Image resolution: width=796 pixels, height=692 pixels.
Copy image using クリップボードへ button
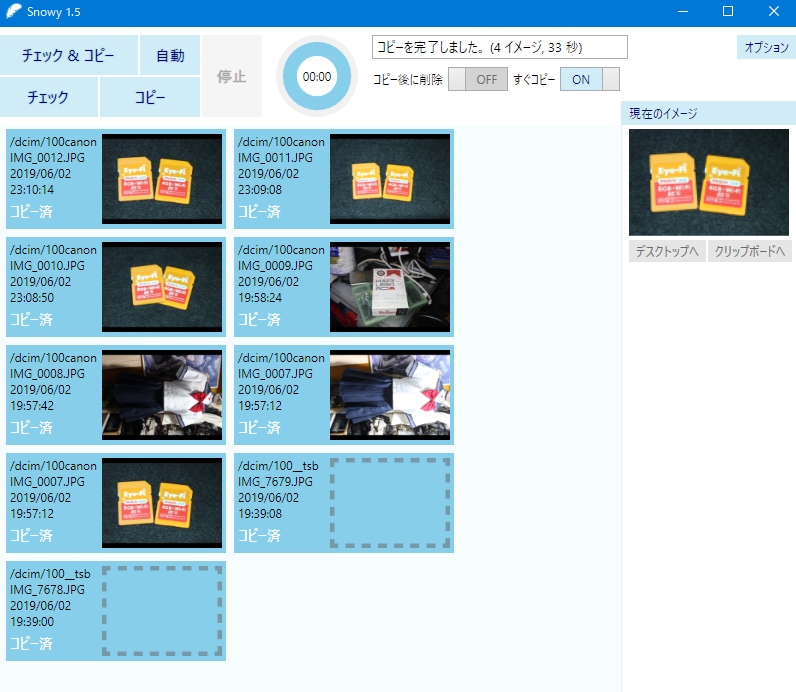(x=750, y=251)
